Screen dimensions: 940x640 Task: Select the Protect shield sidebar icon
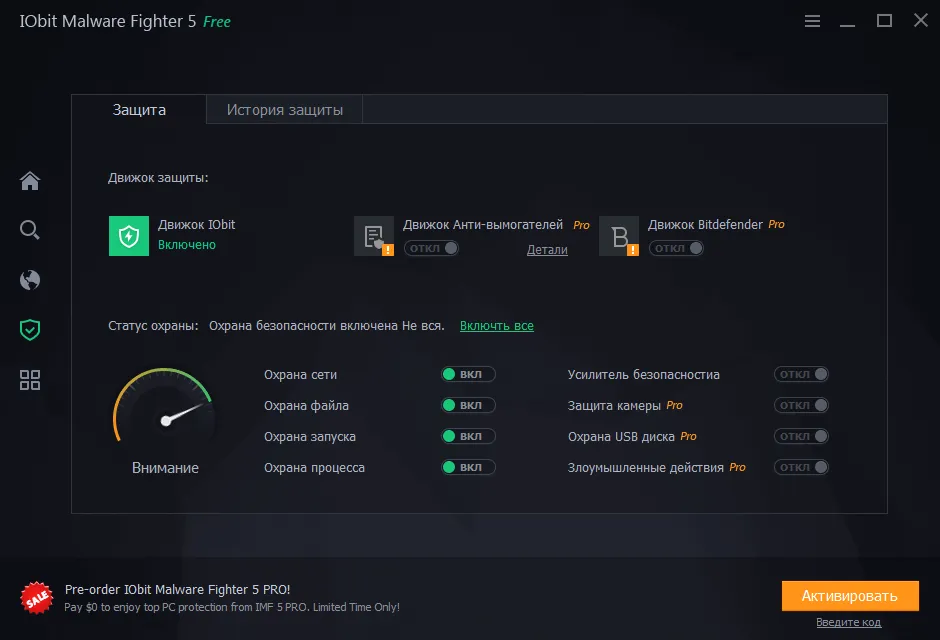30,330
